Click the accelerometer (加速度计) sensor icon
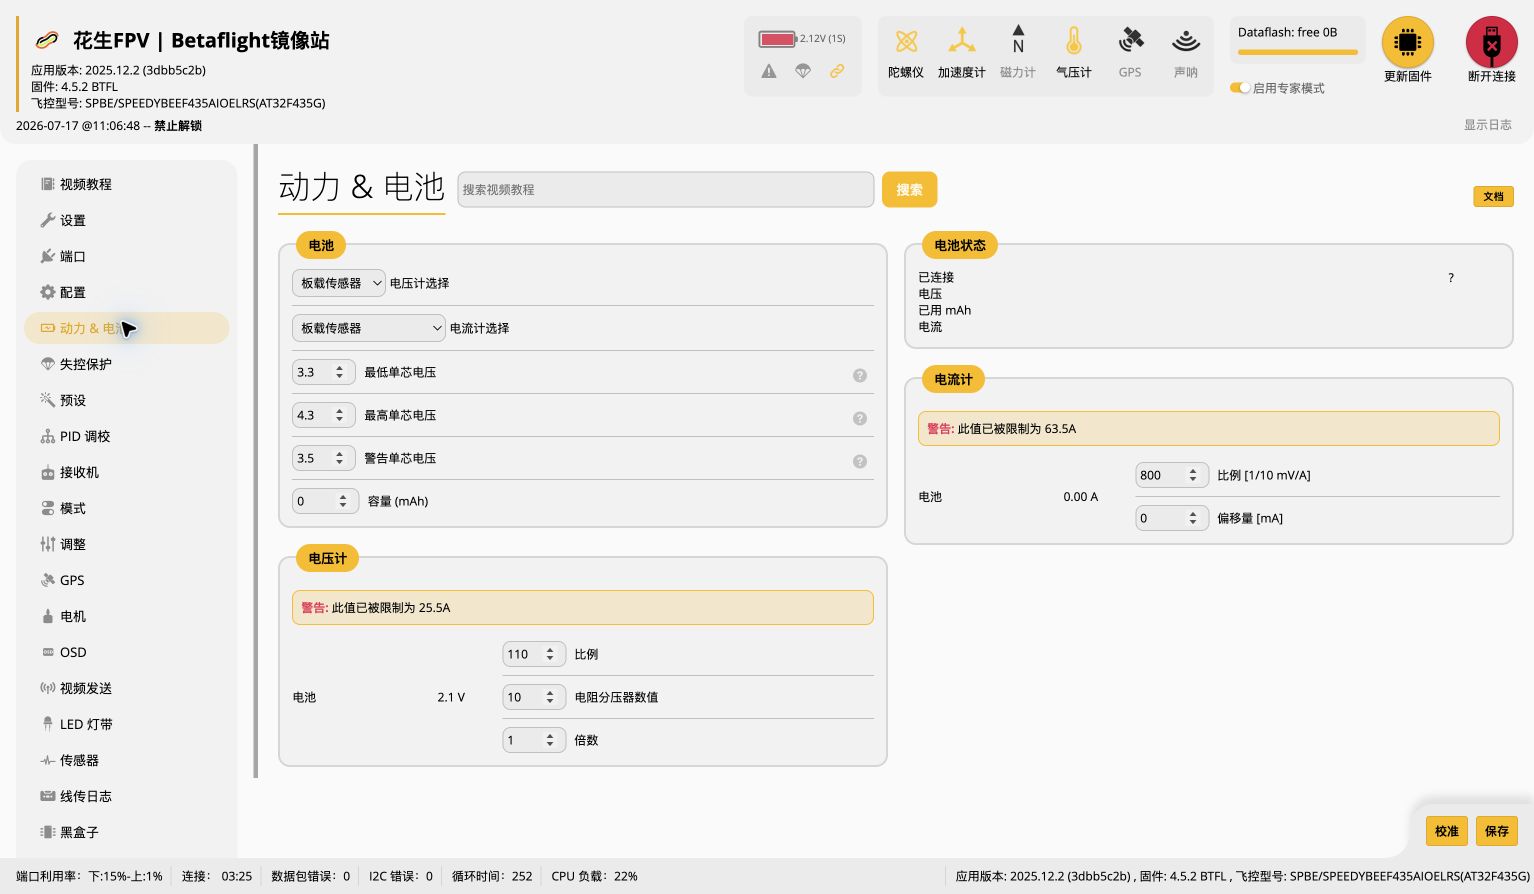The width and height of the screenshot is (1534, 894). (961, 41)
